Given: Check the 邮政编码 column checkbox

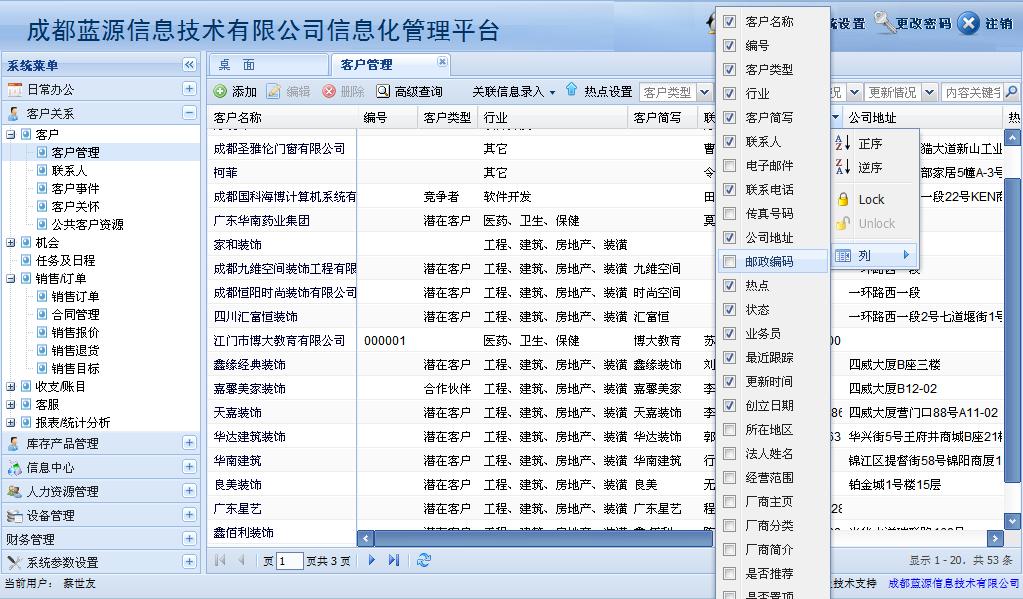Looking at the screenshot, I should click(729, 262).
